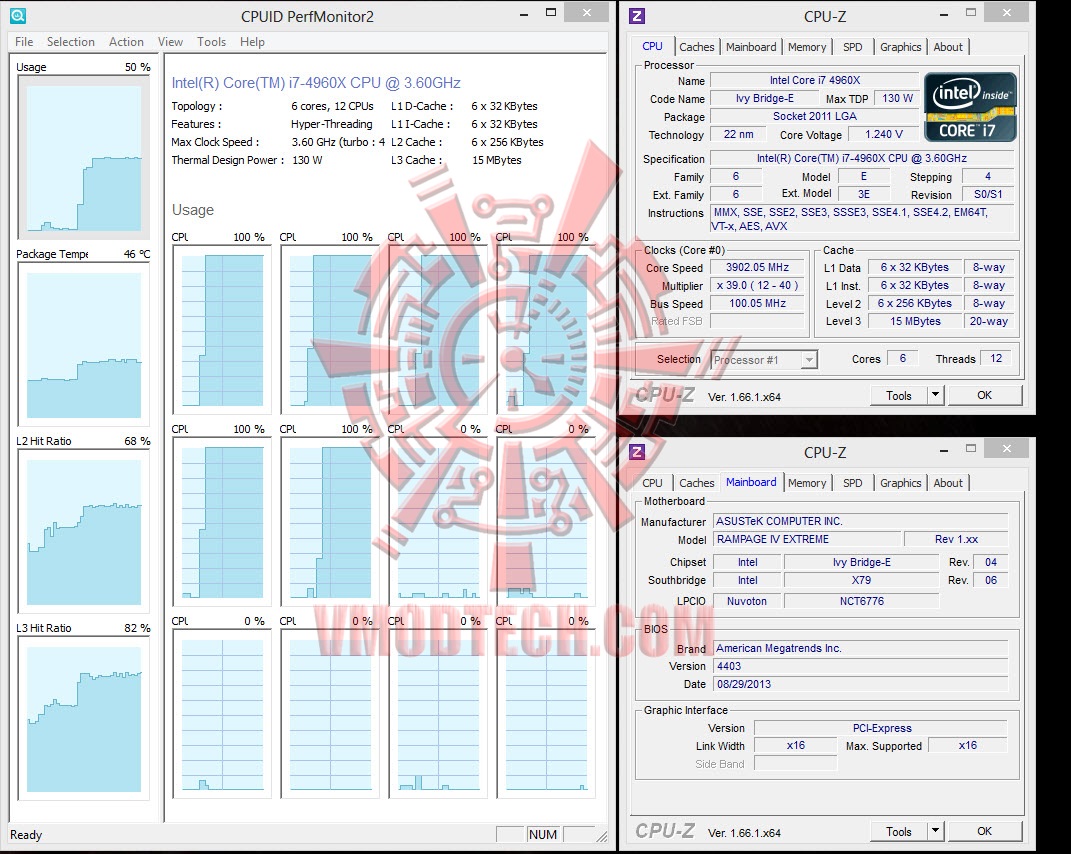Click the Usage 50 % graph in sidebar

click(84, 157)
